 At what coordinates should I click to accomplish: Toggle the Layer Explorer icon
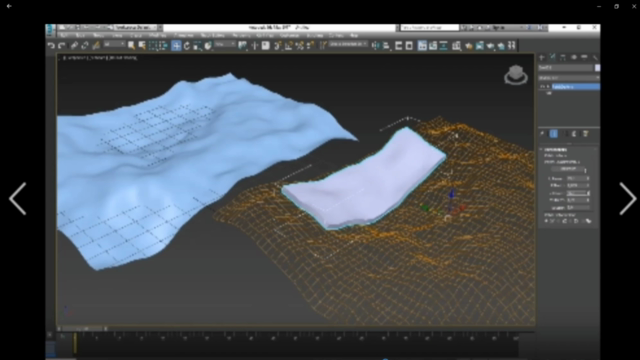click(x=409, y=45)
